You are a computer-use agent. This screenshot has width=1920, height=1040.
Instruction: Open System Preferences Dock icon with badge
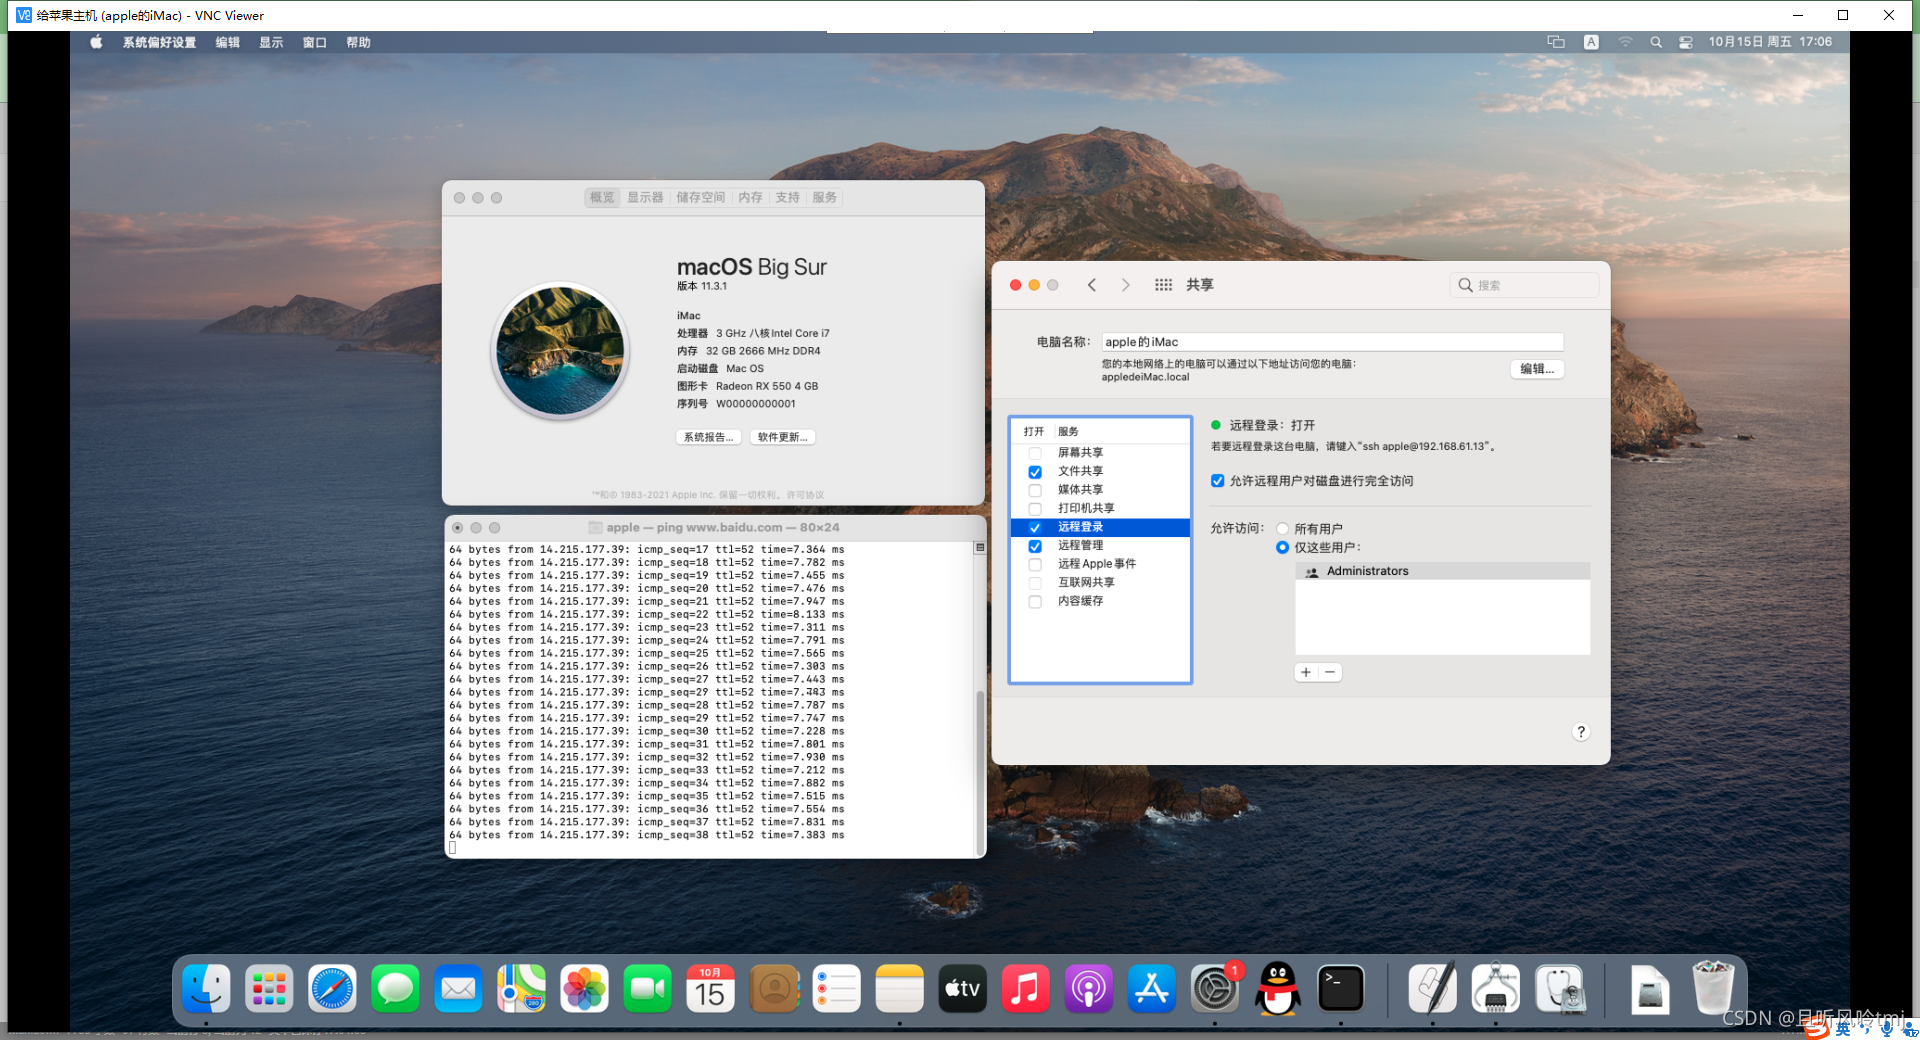point(1215,989)
